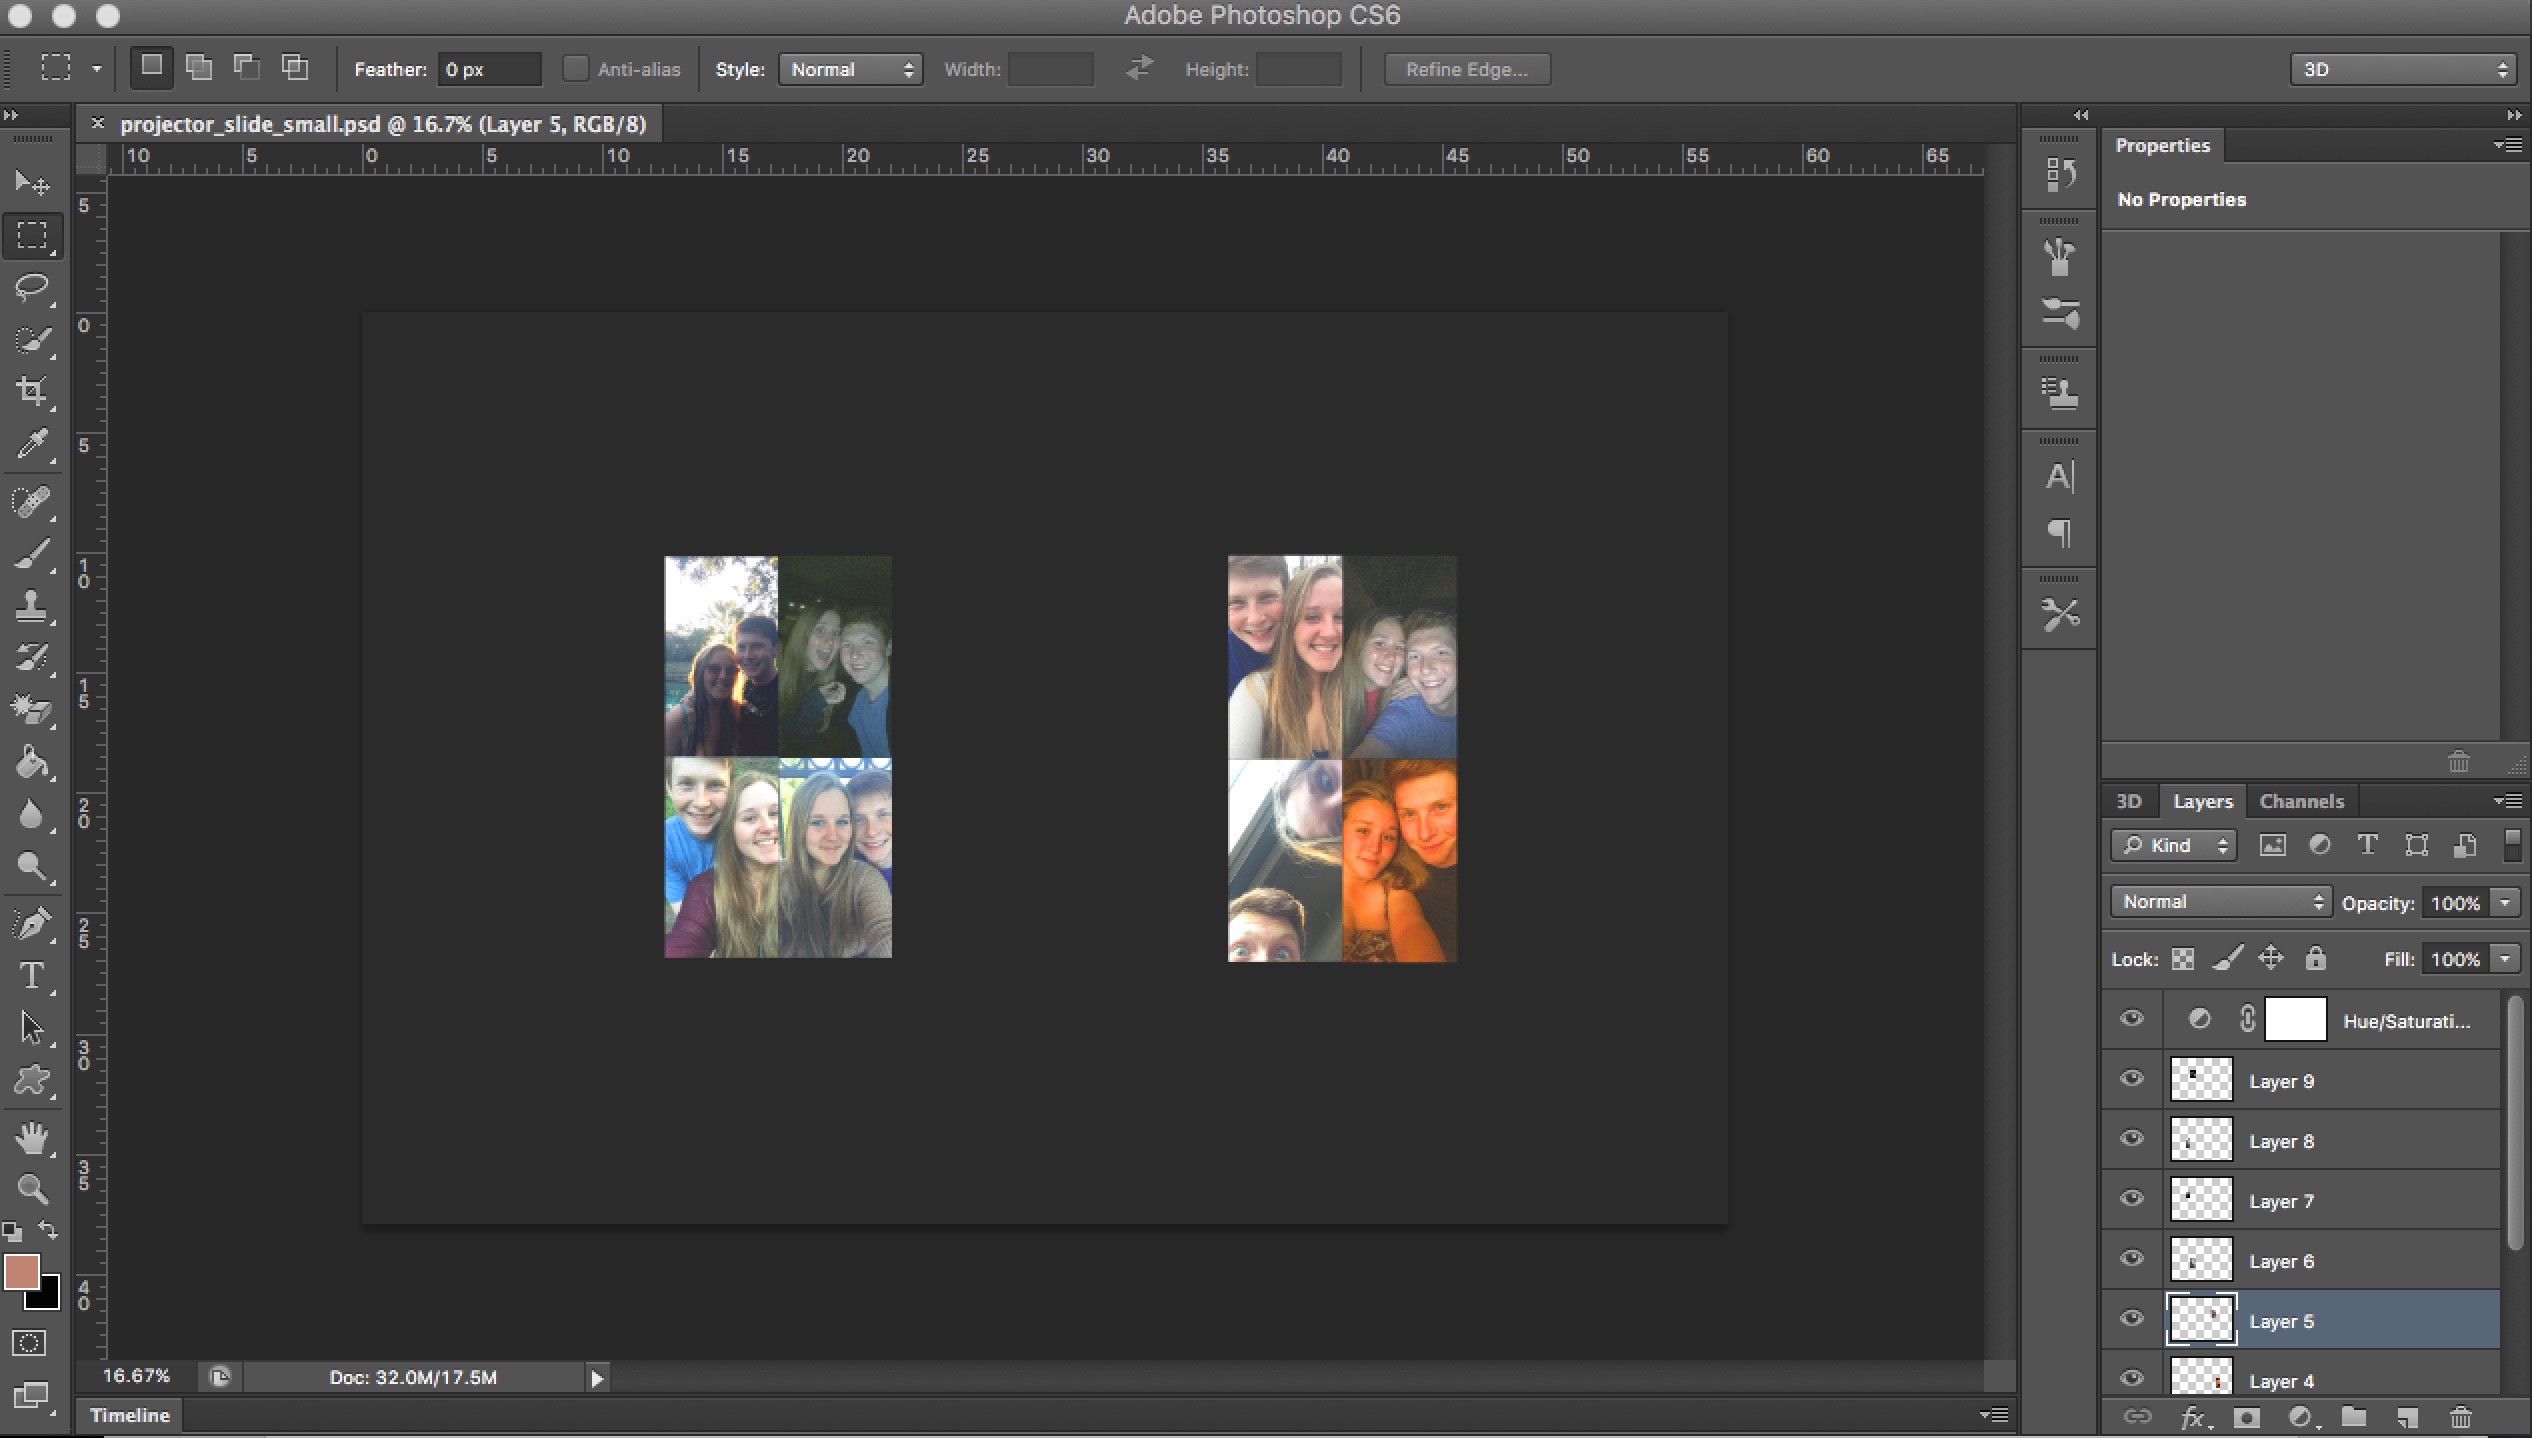The width and height of the screenshot is (2532, 1438).
Task: Enable the Anti-alias checkbox
Action: tap(575, 68)
